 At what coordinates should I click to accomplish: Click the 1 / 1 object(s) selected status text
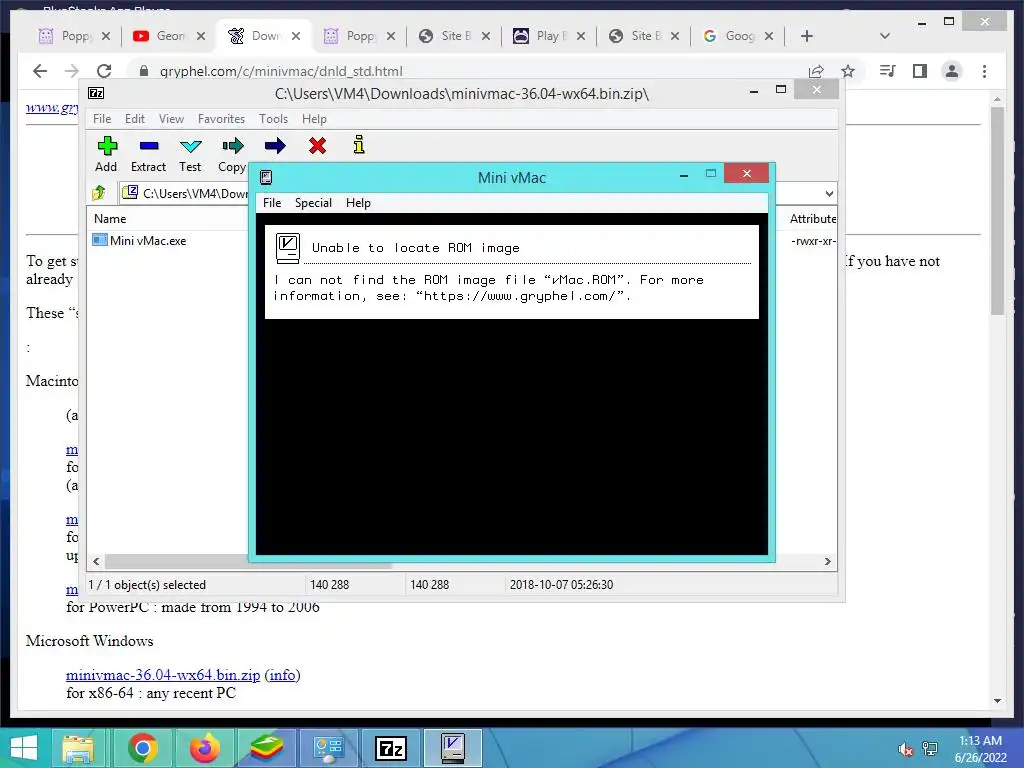click(147, 584)
